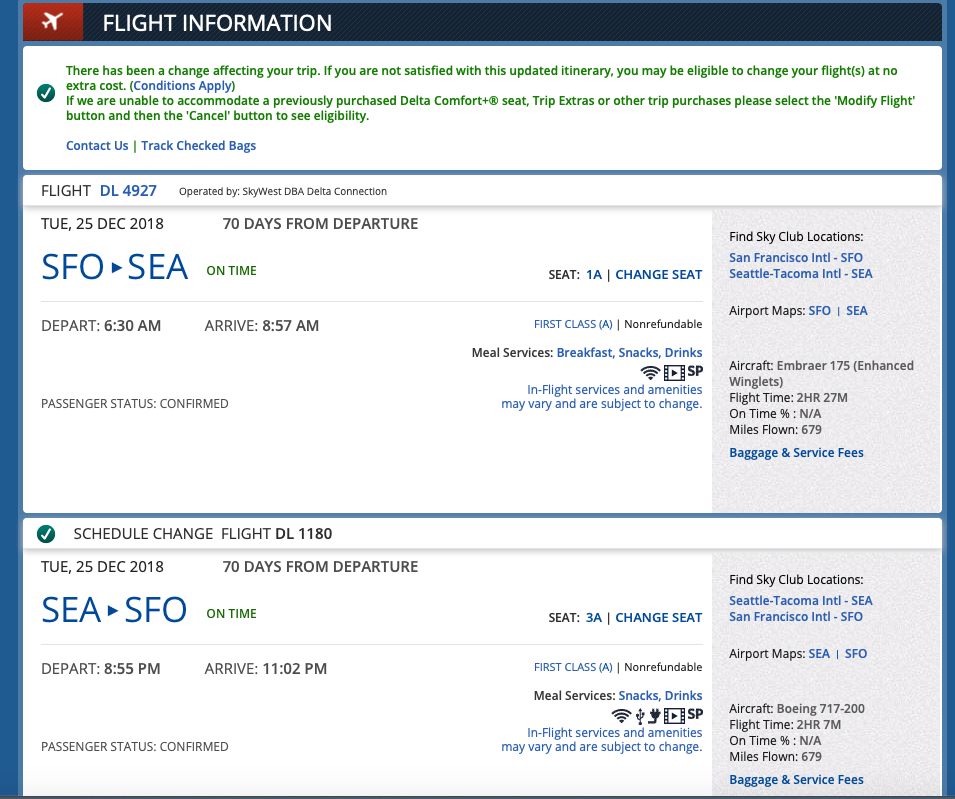Open flight number DL 4927 details
This screenshot has height=799, width=955.
tap(128, 191)
